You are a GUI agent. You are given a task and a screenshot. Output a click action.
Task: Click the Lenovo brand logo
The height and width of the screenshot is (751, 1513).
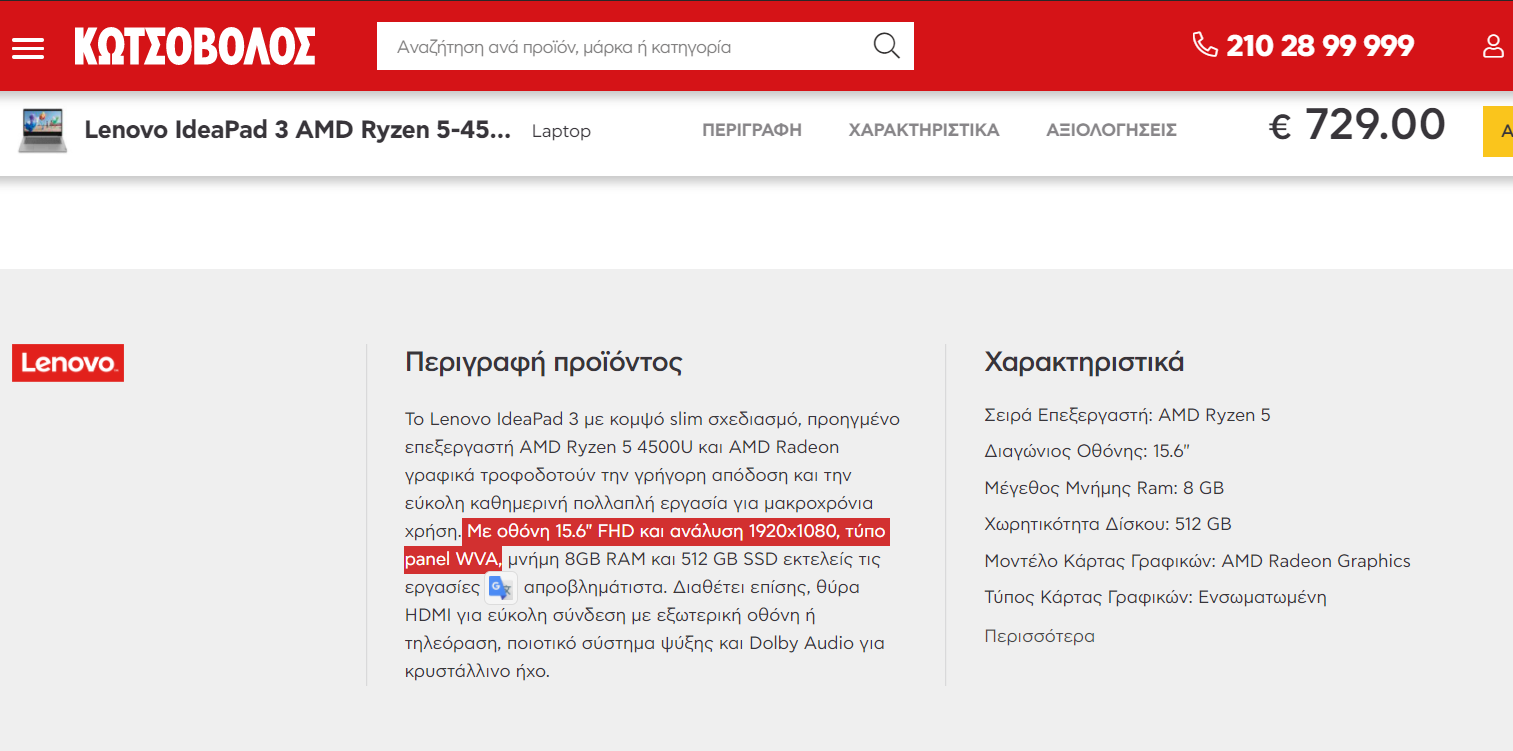[x=68, y=363]
